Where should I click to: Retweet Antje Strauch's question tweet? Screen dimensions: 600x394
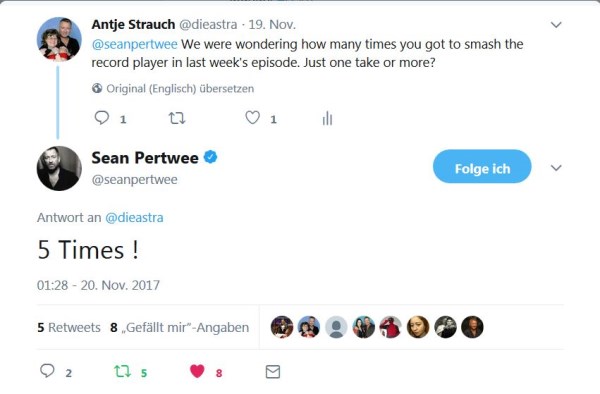point(177,118)
